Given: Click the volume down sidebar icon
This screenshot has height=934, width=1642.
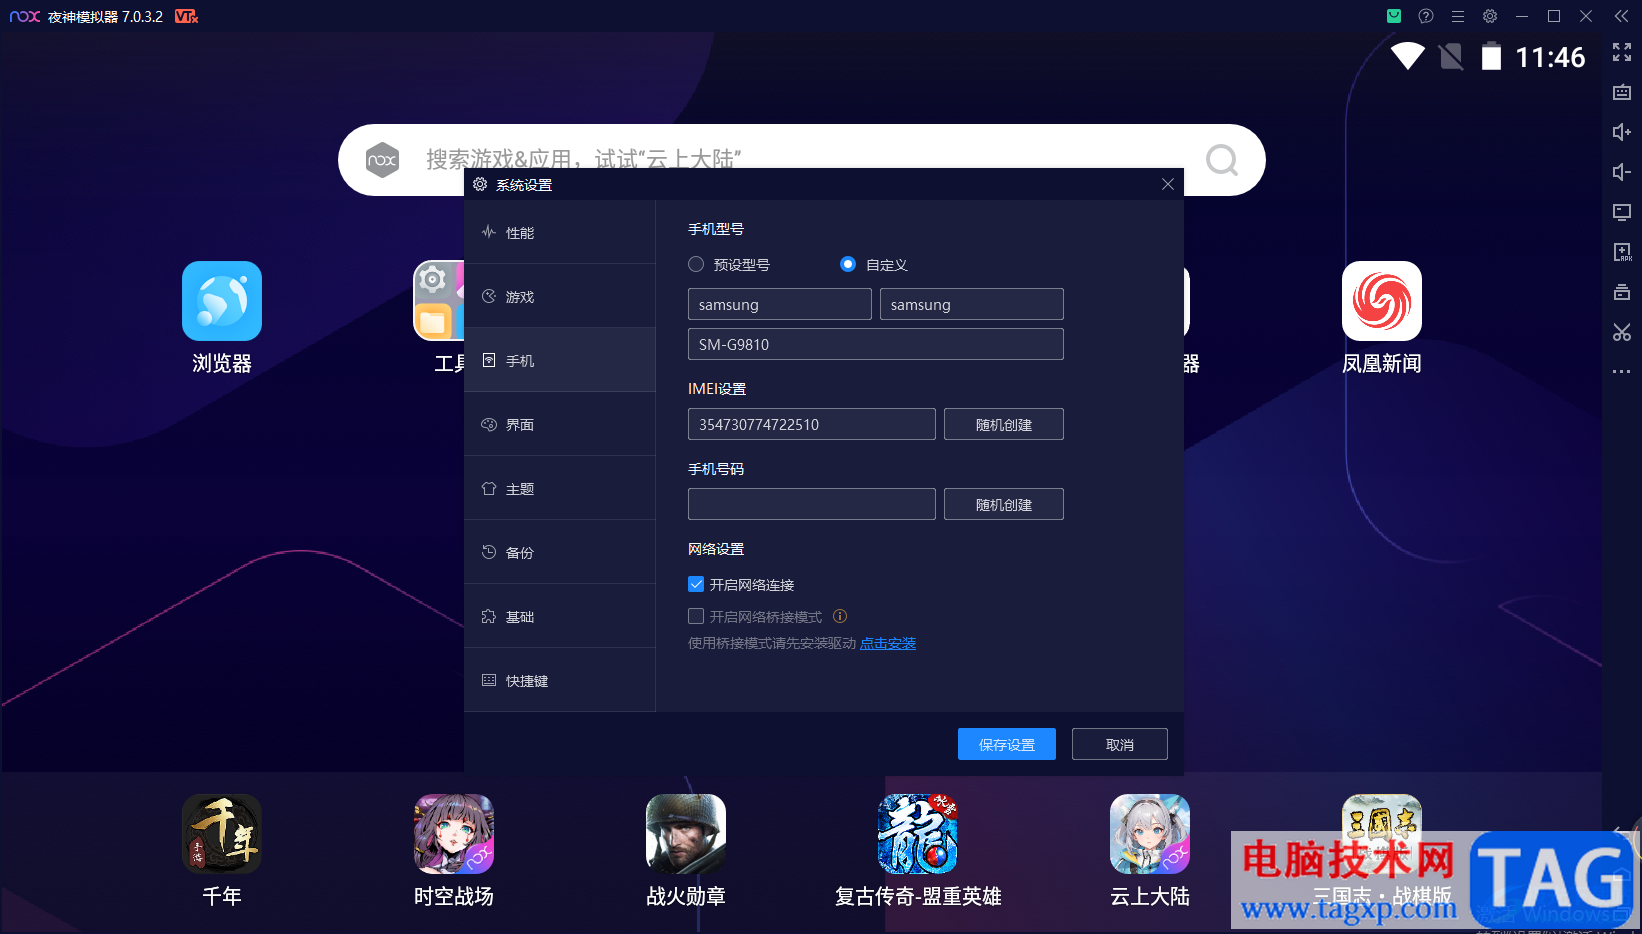Looking at the screenshot, I should pyautogui.click(x=1622, y=172).
